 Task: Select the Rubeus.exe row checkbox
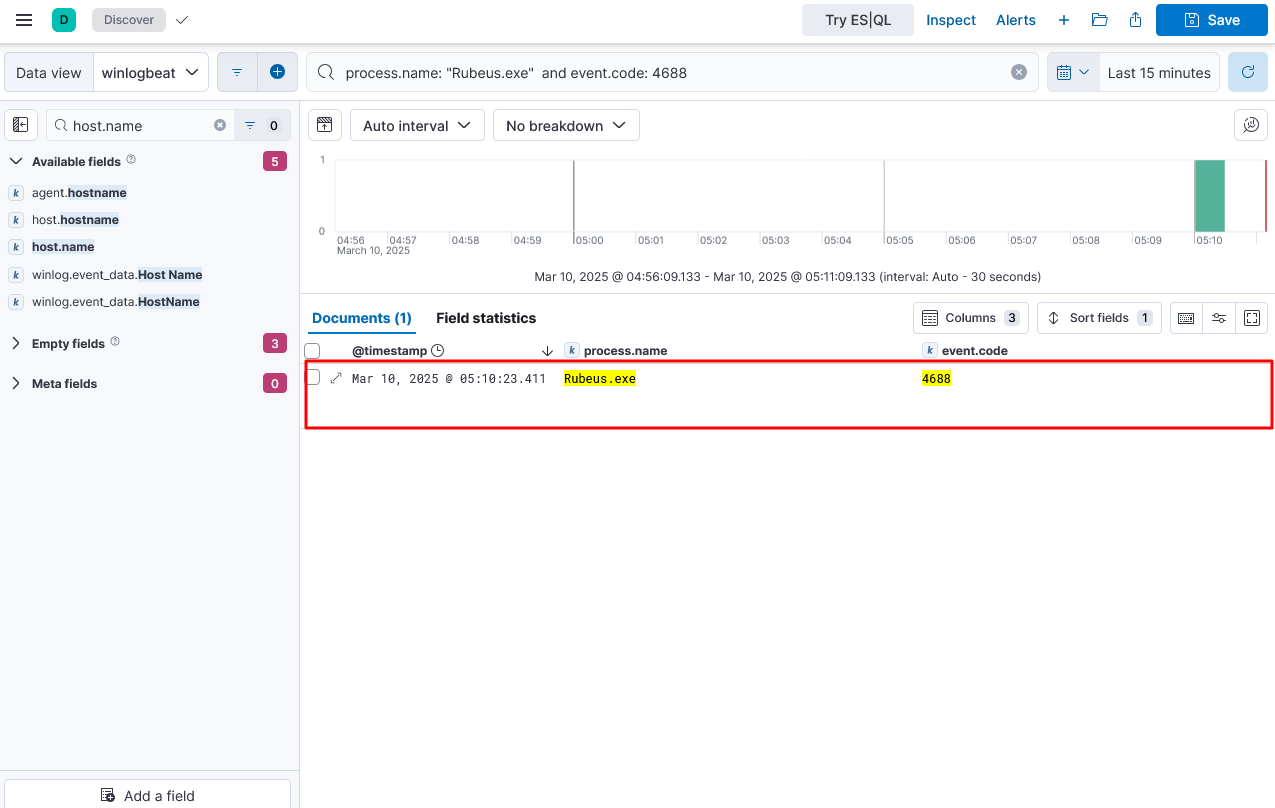(313, 378)
